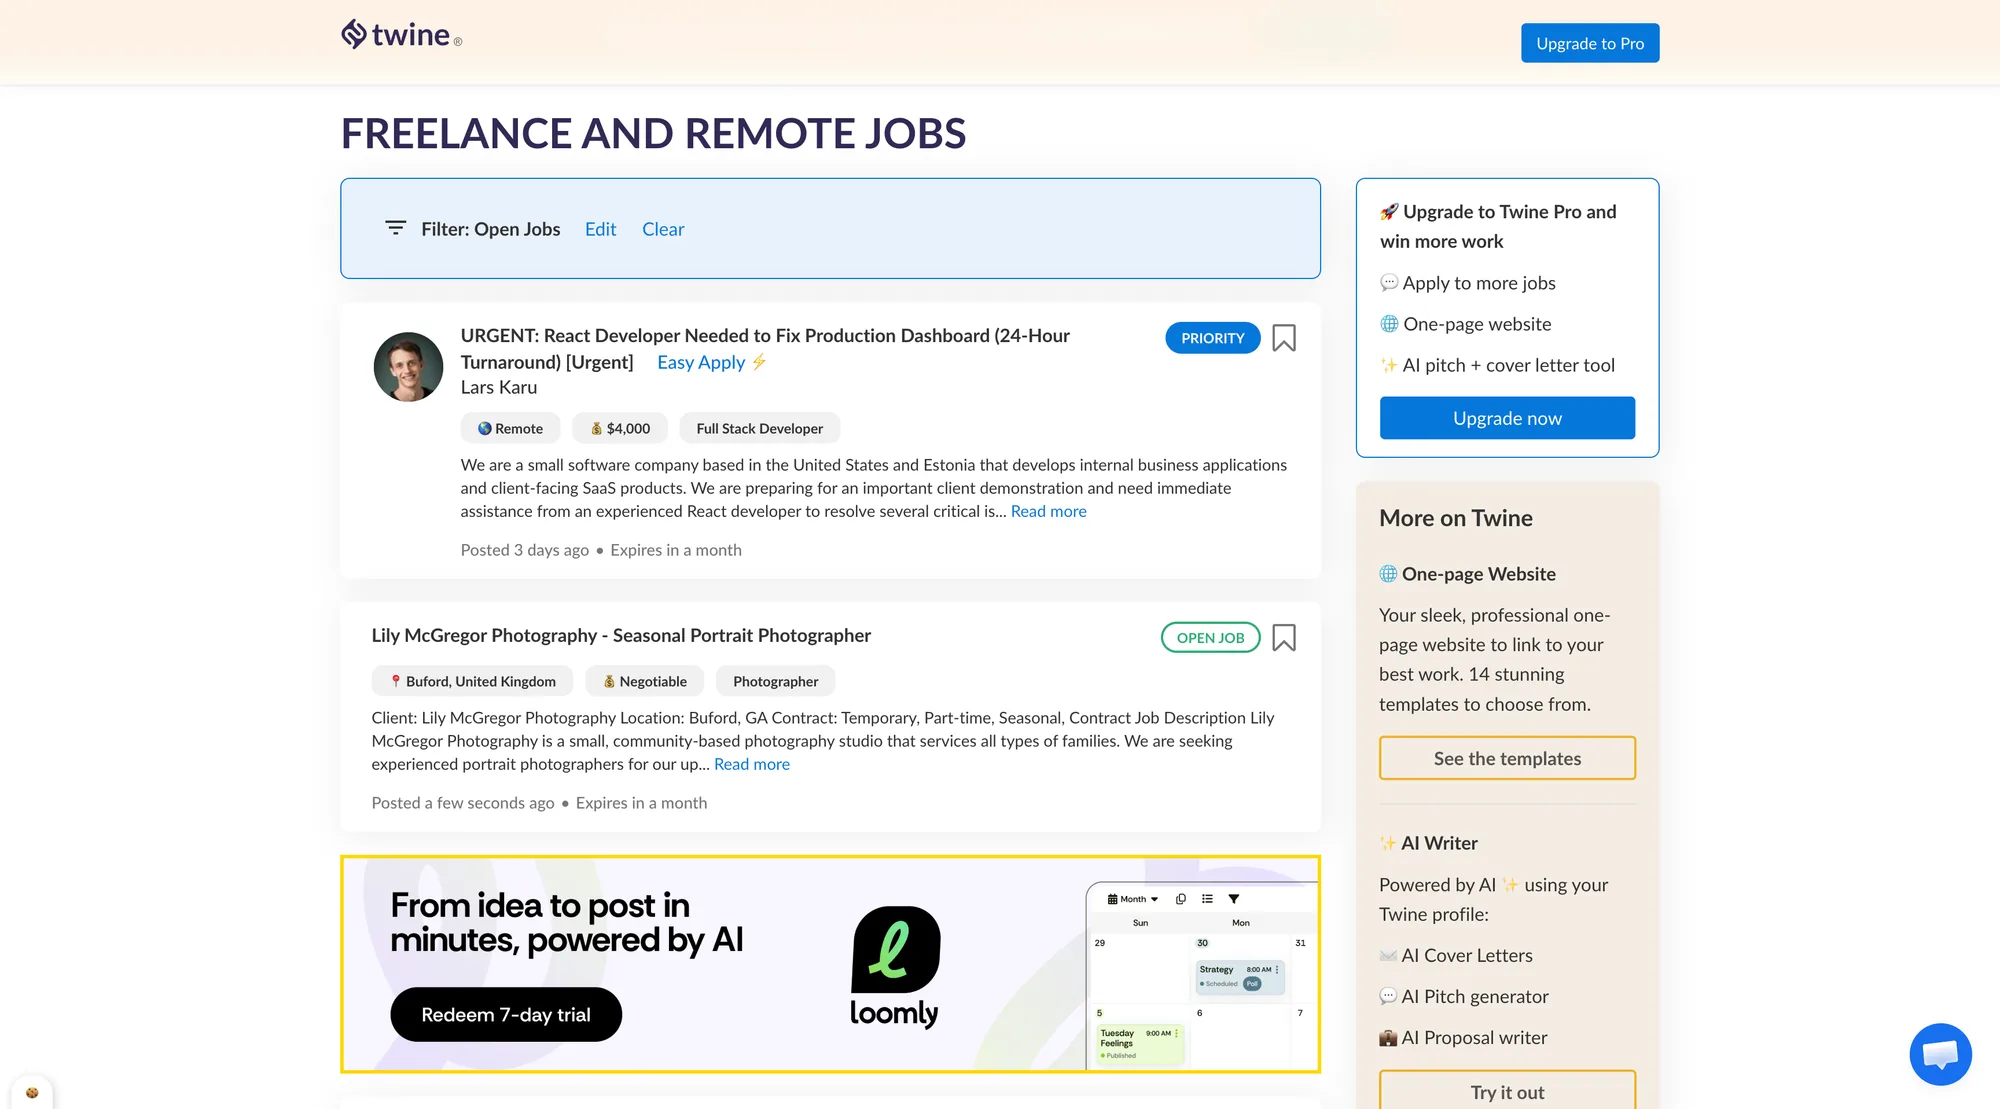Click 'Posted 3 days ago' text
The image size is (2000, 1109).
click(x=525, y=550)
